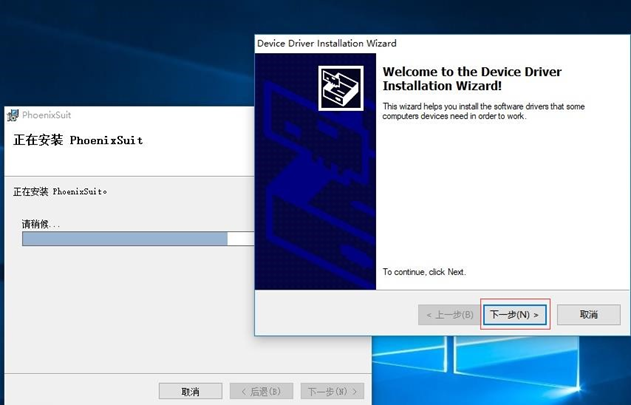Click the disabled 后退(B) button in PhoenixSuit

point(261,391)
